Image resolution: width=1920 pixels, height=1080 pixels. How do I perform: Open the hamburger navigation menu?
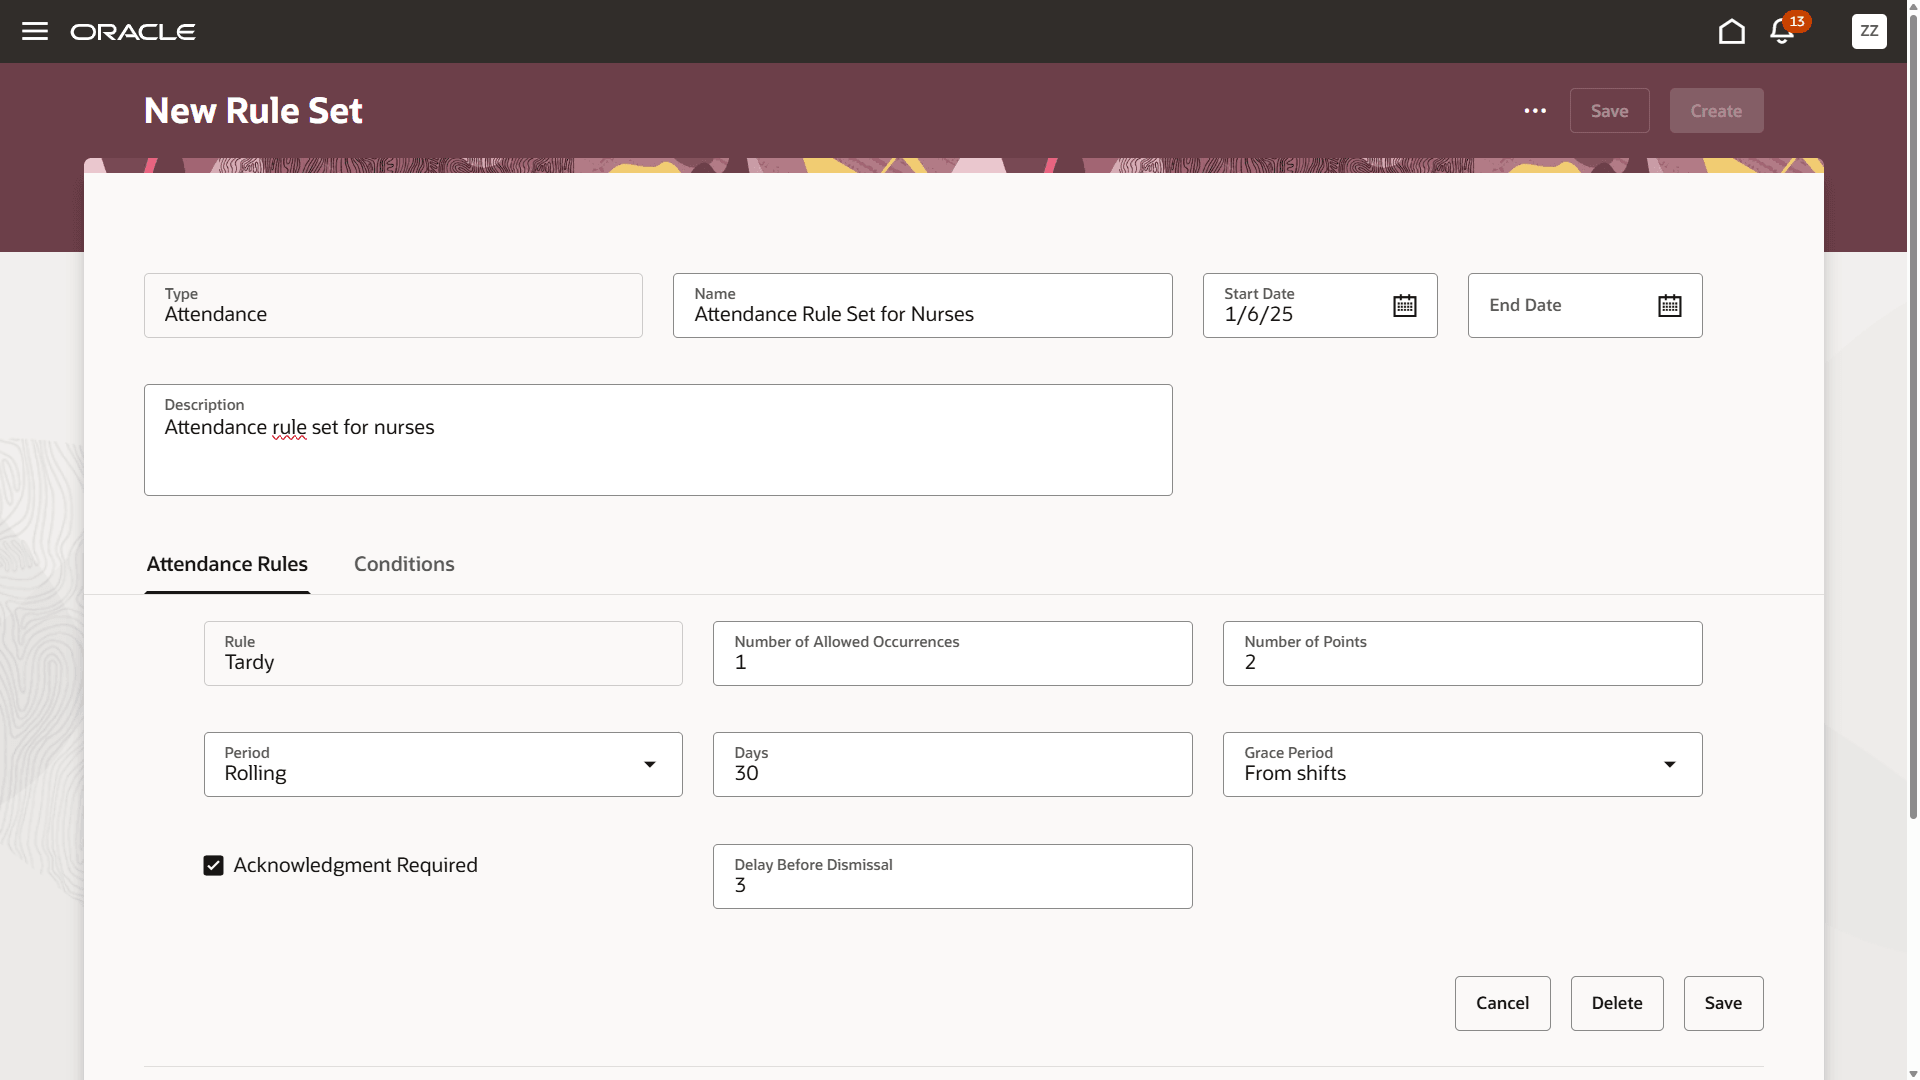pyautogui.click(x=35, y=31)
